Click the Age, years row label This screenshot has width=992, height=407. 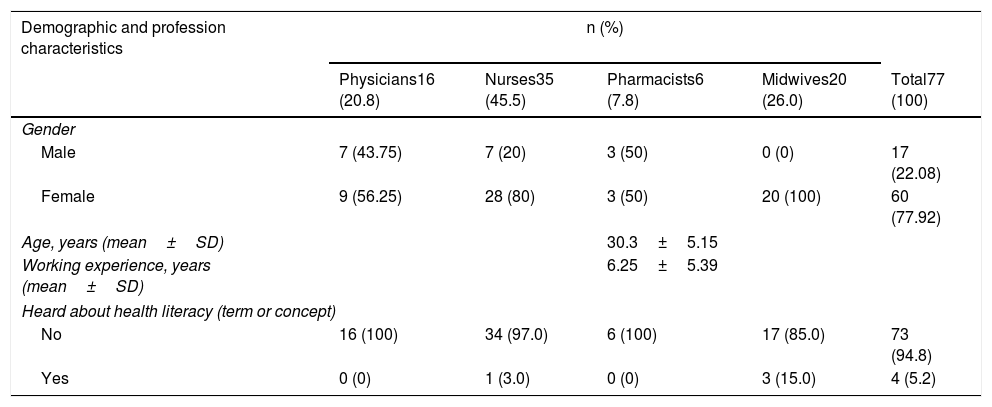pyautogui.click(x=123, y=242)
